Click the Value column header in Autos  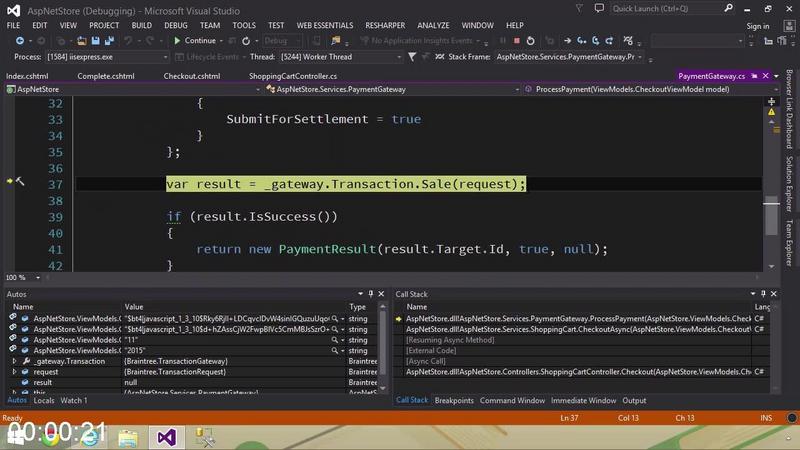tap(134, 307)
